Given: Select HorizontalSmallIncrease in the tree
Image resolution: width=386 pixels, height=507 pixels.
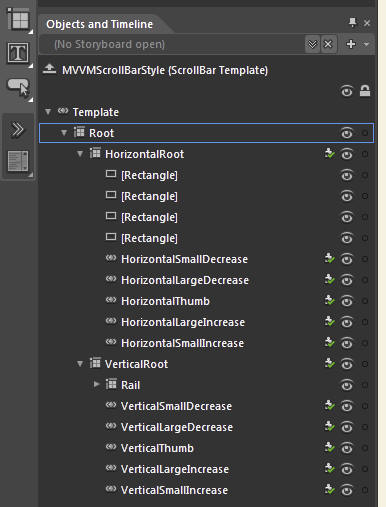Looking at the screenshot, I should [182, 343].
